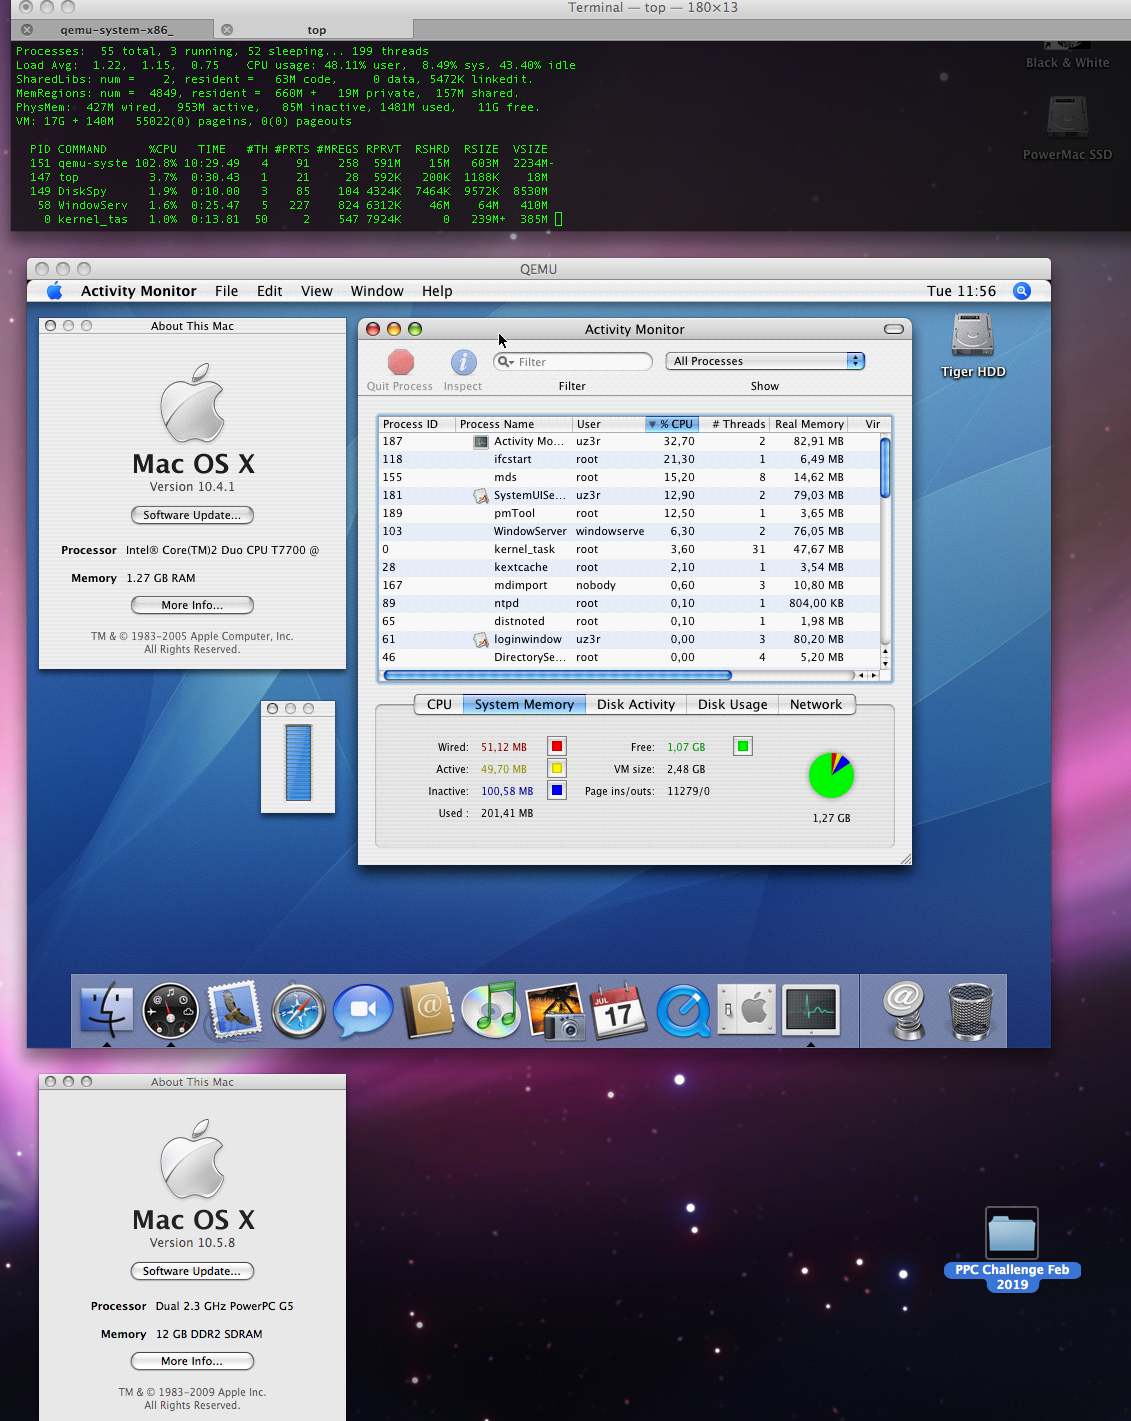Open the File menu
This screenshot has height=1421, width=1131.
[x=227, y=291]
